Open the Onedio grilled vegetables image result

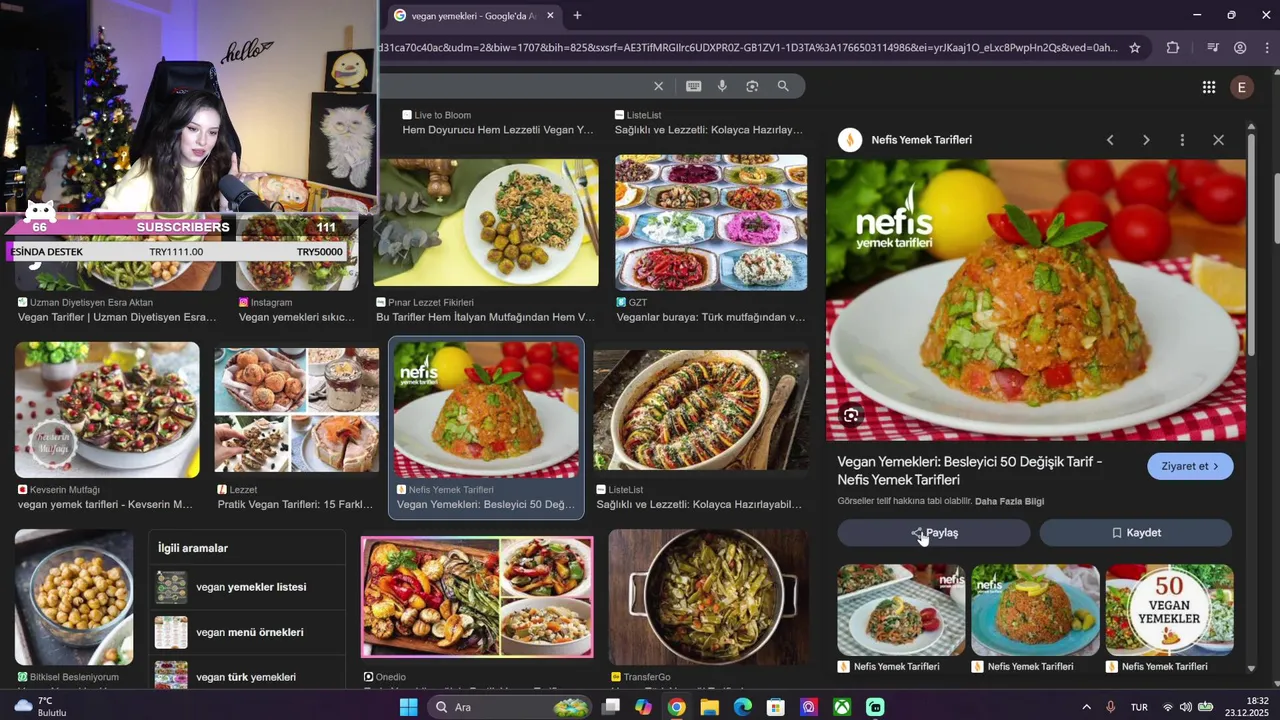(477, 597)
